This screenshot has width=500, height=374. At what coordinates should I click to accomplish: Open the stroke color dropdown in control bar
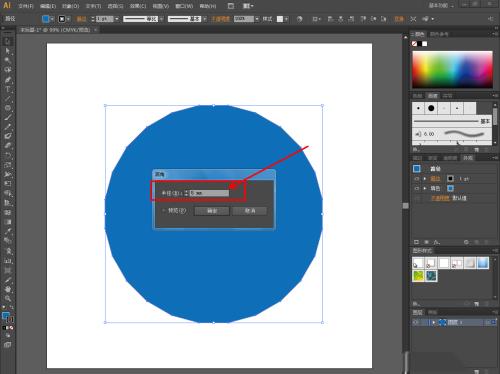pyautogui.click(x=68, y=19)
